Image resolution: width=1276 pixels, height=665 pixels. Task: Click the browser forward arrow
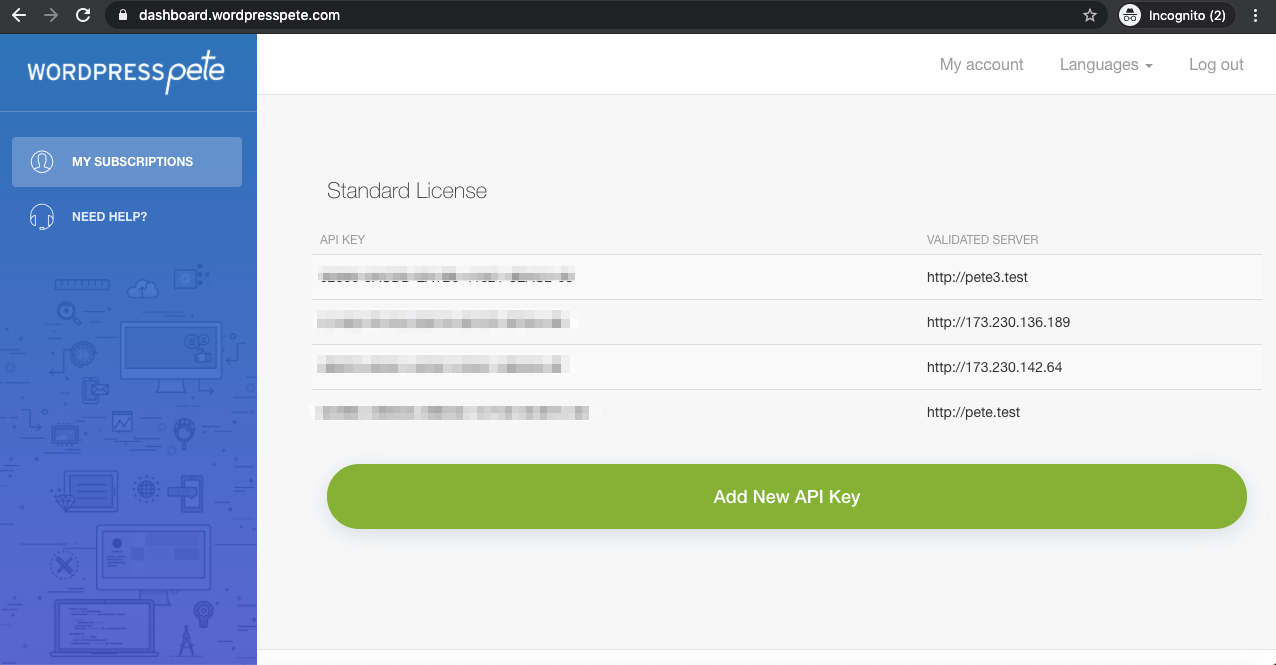point(51,16)
